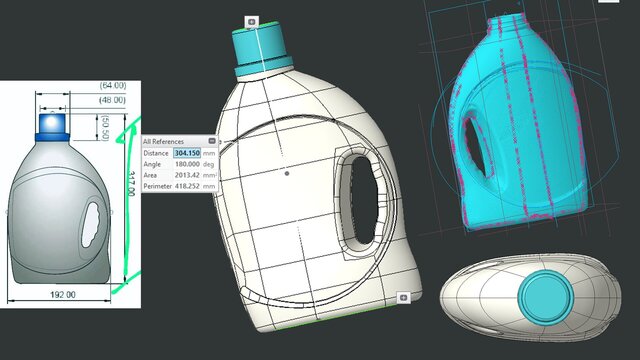The width and height of the screenshot is (640, 360).
Task: Select the blue cap in the reference drawing
Action: pyautogui.click(x=52, y=127)
